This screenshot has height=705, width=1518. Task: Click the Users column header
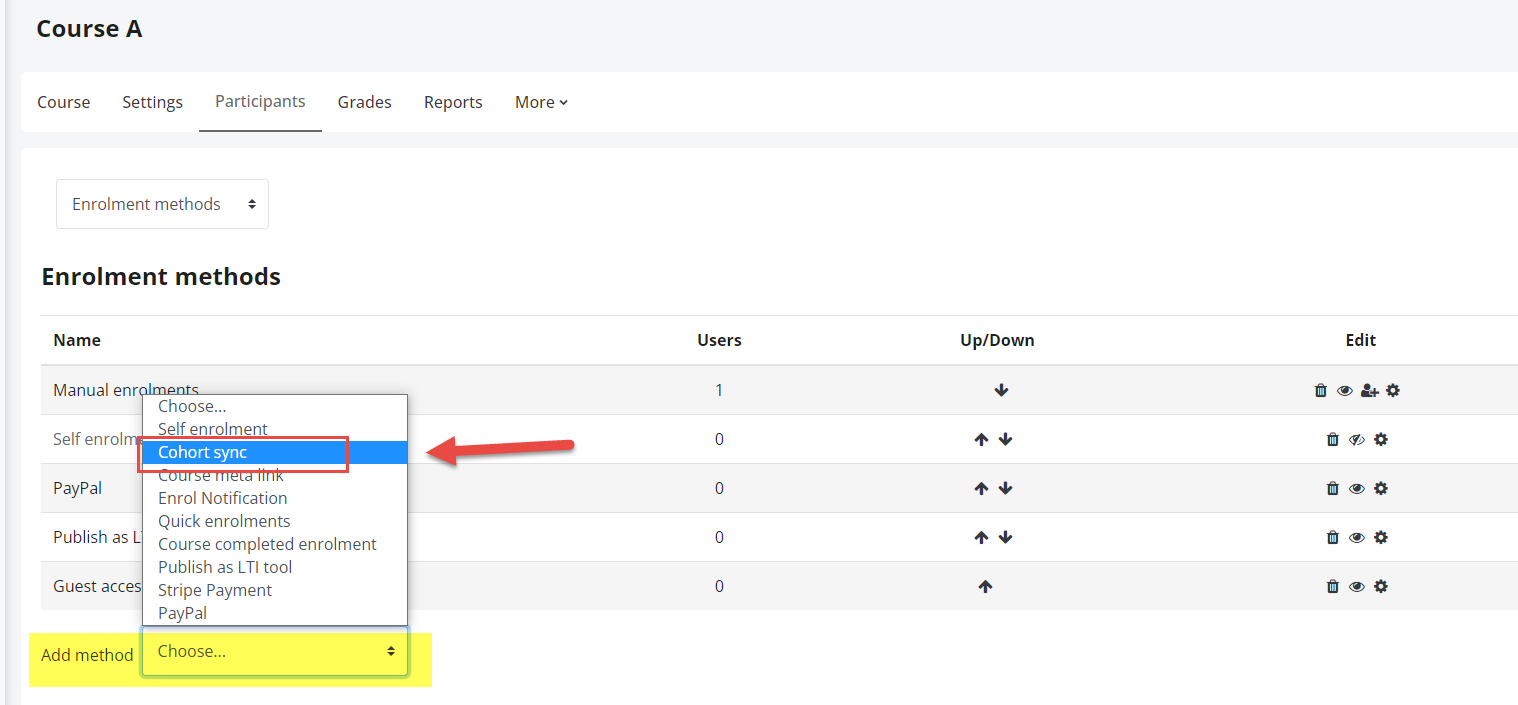tap(719, 340)
